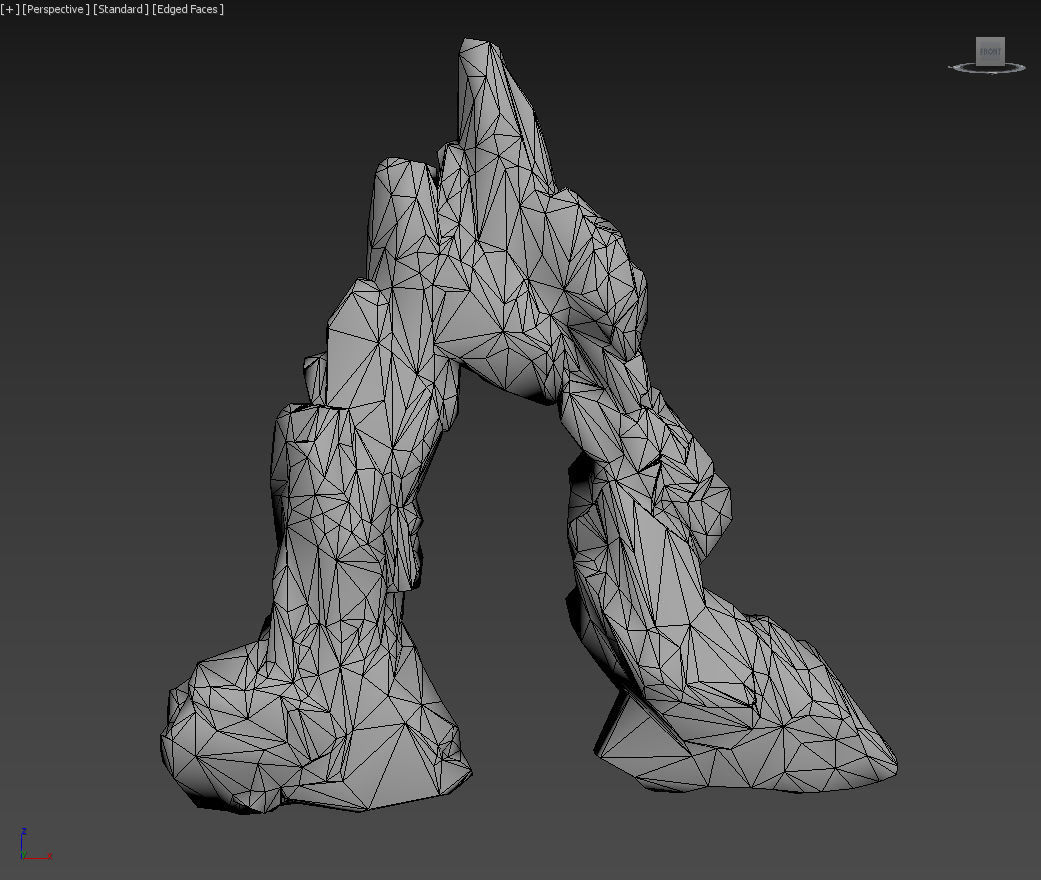
Task: Click the ViewCube Front face
Action: 990,51
